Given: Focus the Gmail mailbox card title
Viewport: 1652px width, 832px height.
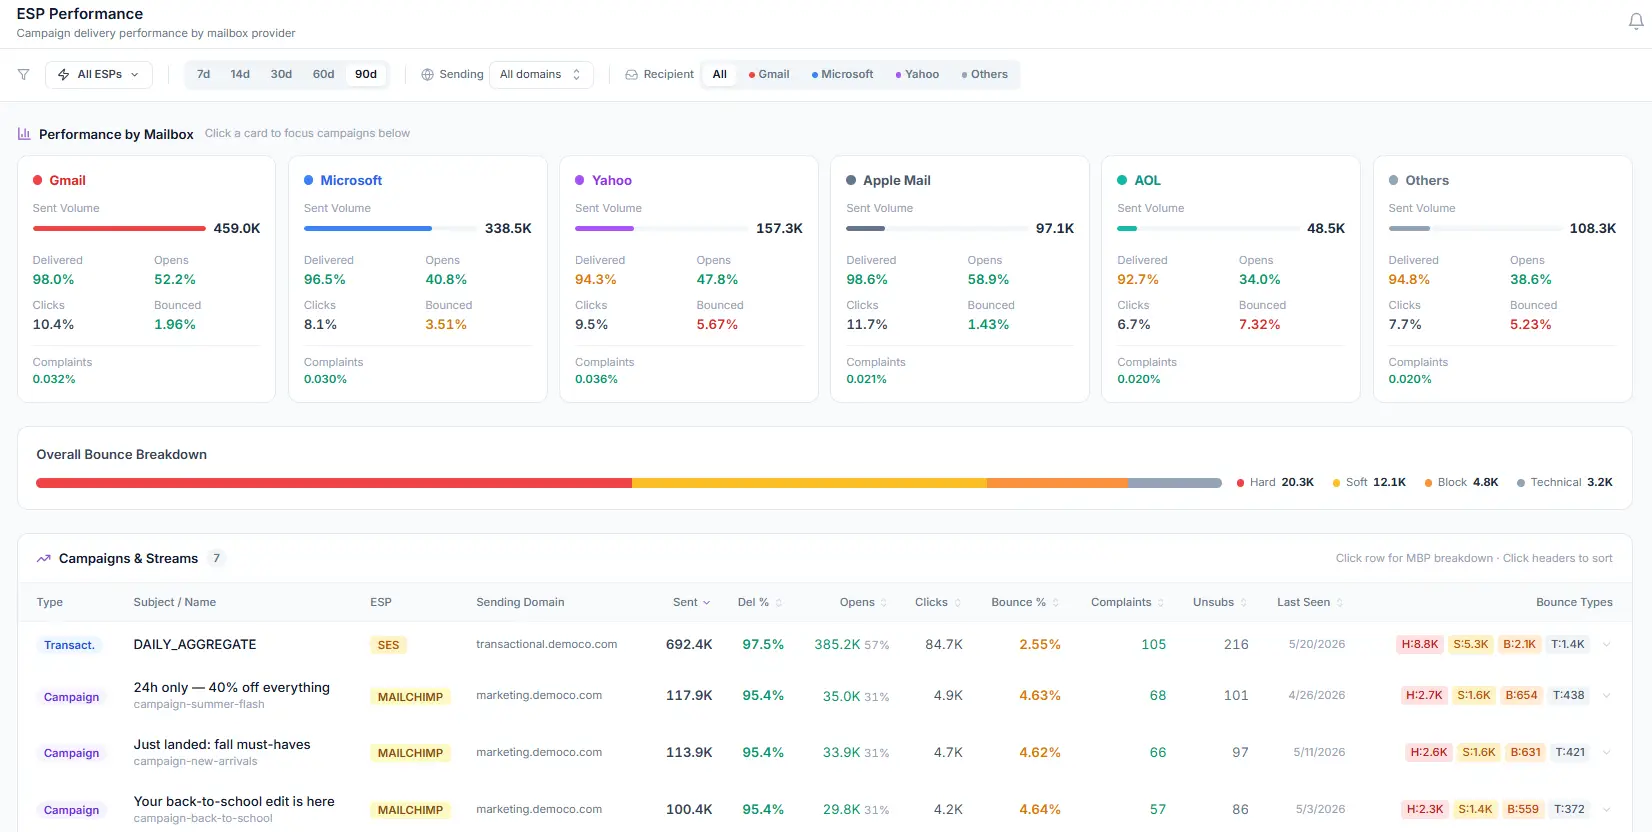Looking at the screenshot, I should [67, 180].
